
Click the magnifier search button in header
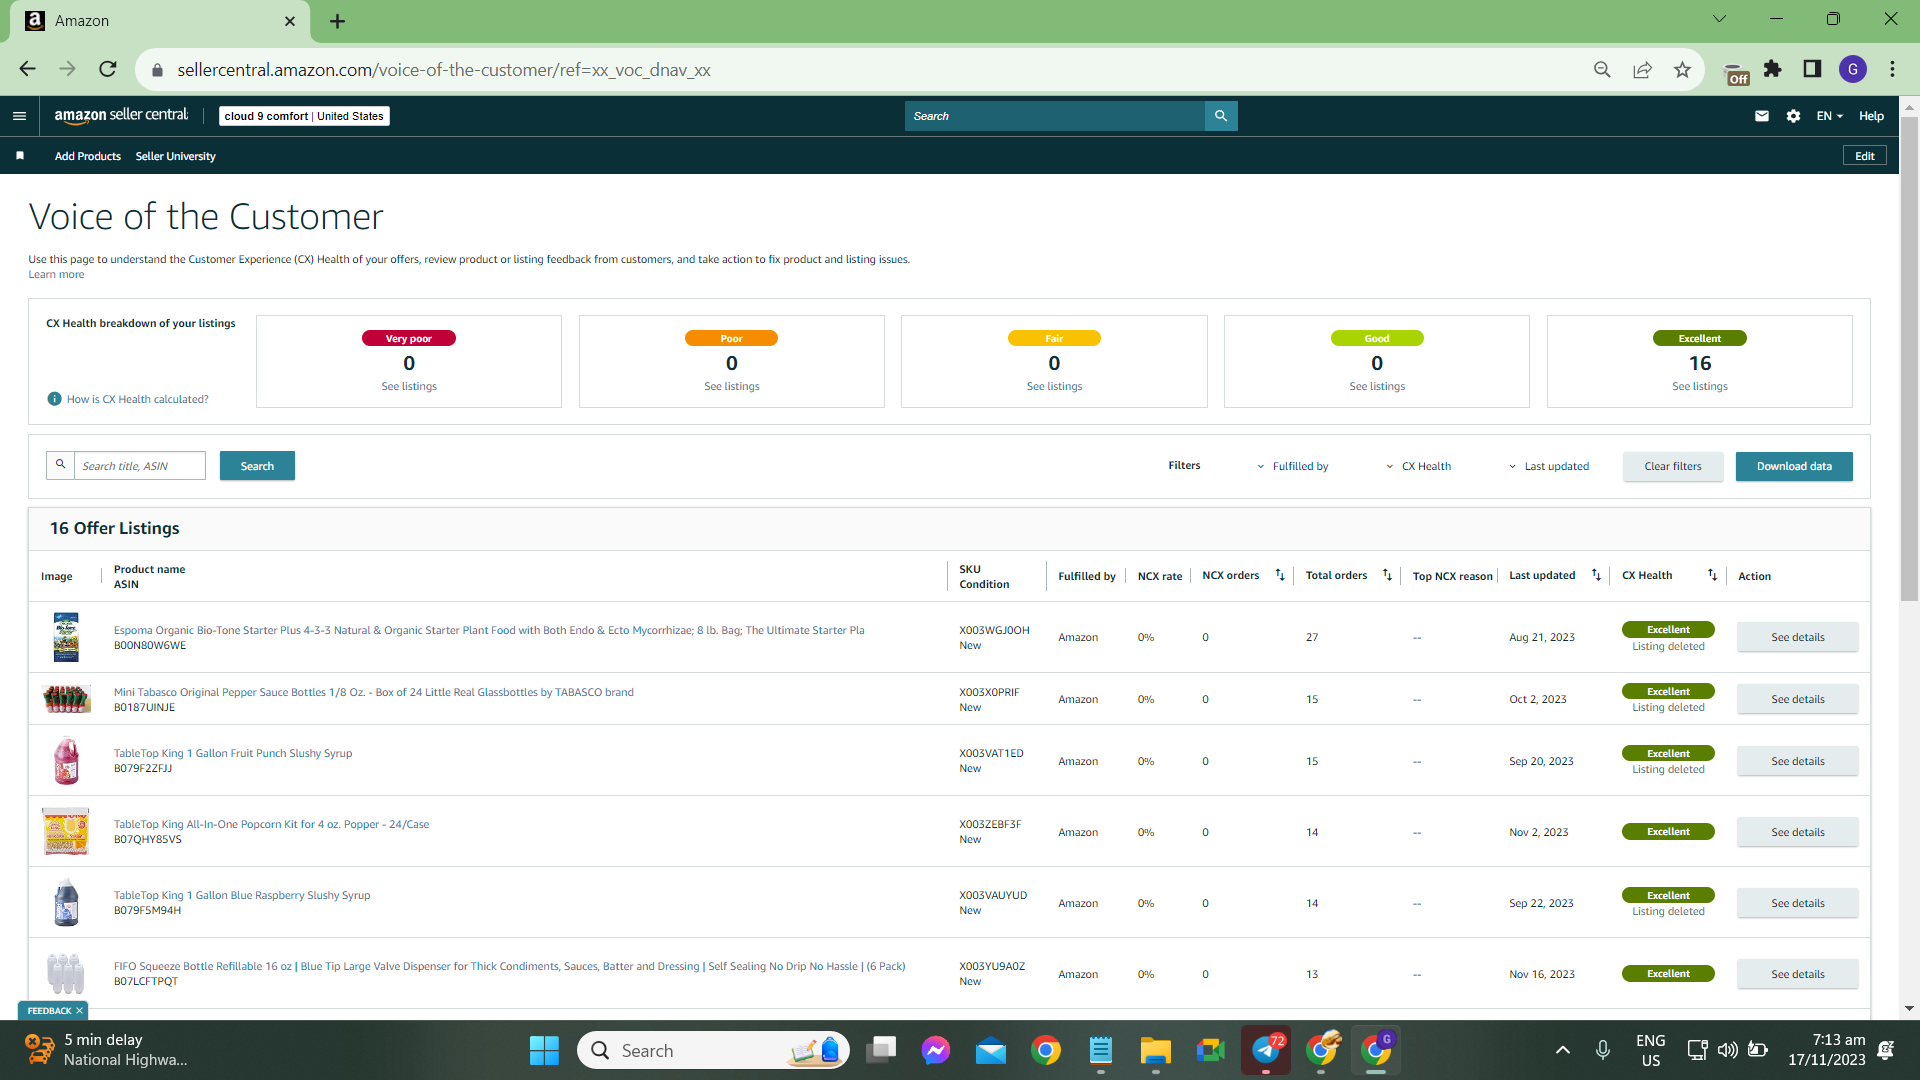[x=1221, y=116]
